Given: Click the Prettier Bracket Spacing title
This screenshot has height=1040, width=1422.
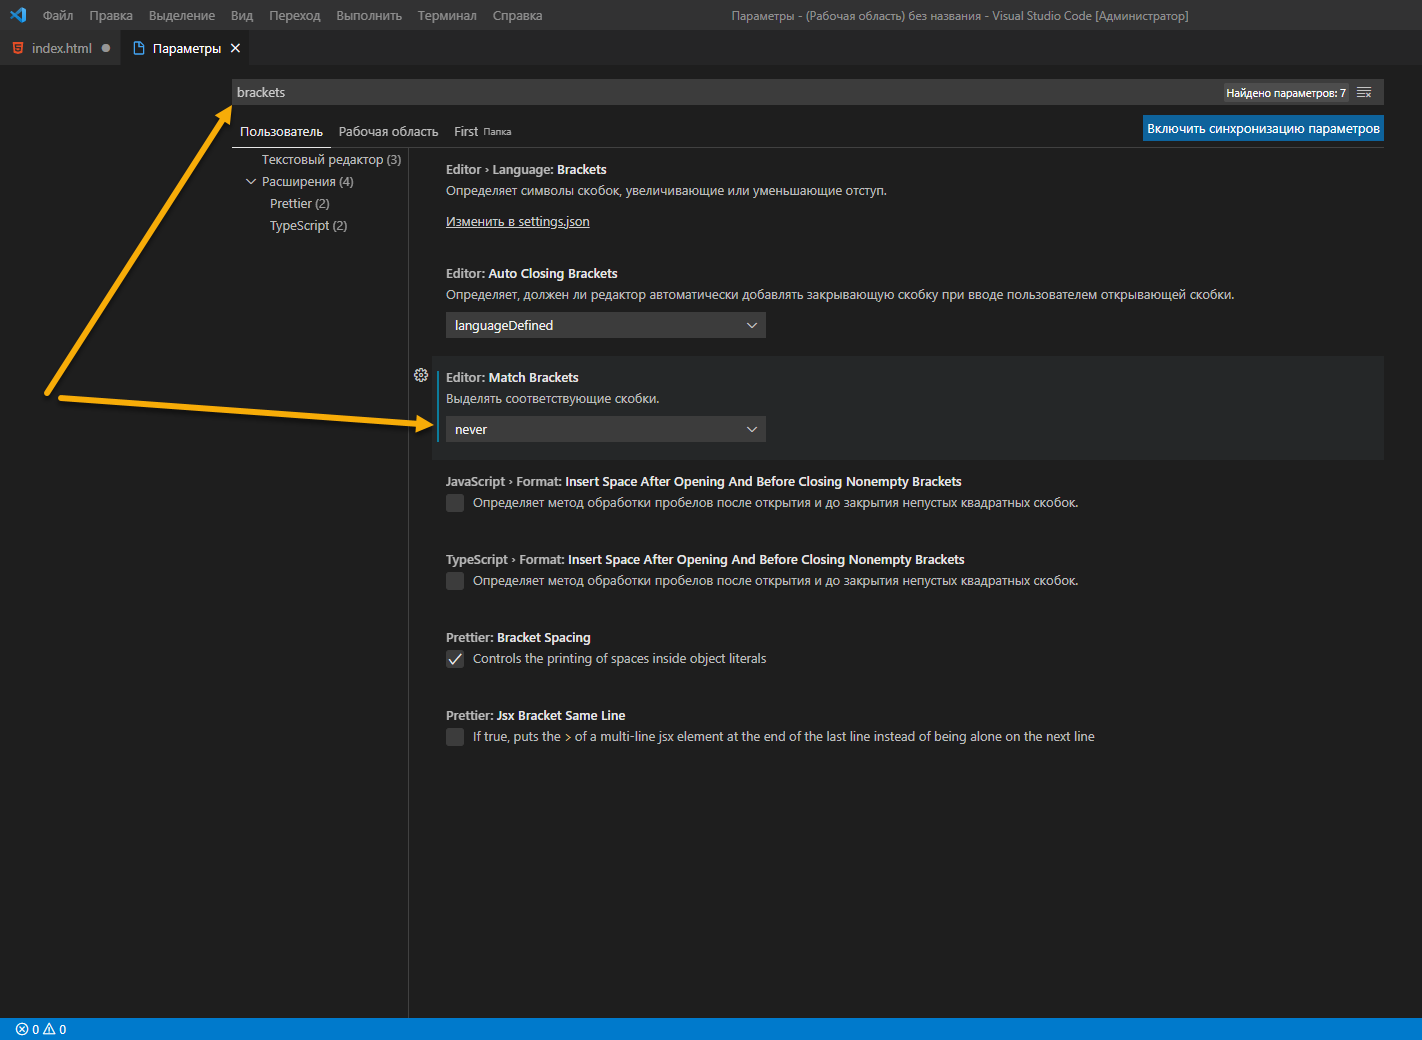Looking at the screenshot, I should 518,637.
